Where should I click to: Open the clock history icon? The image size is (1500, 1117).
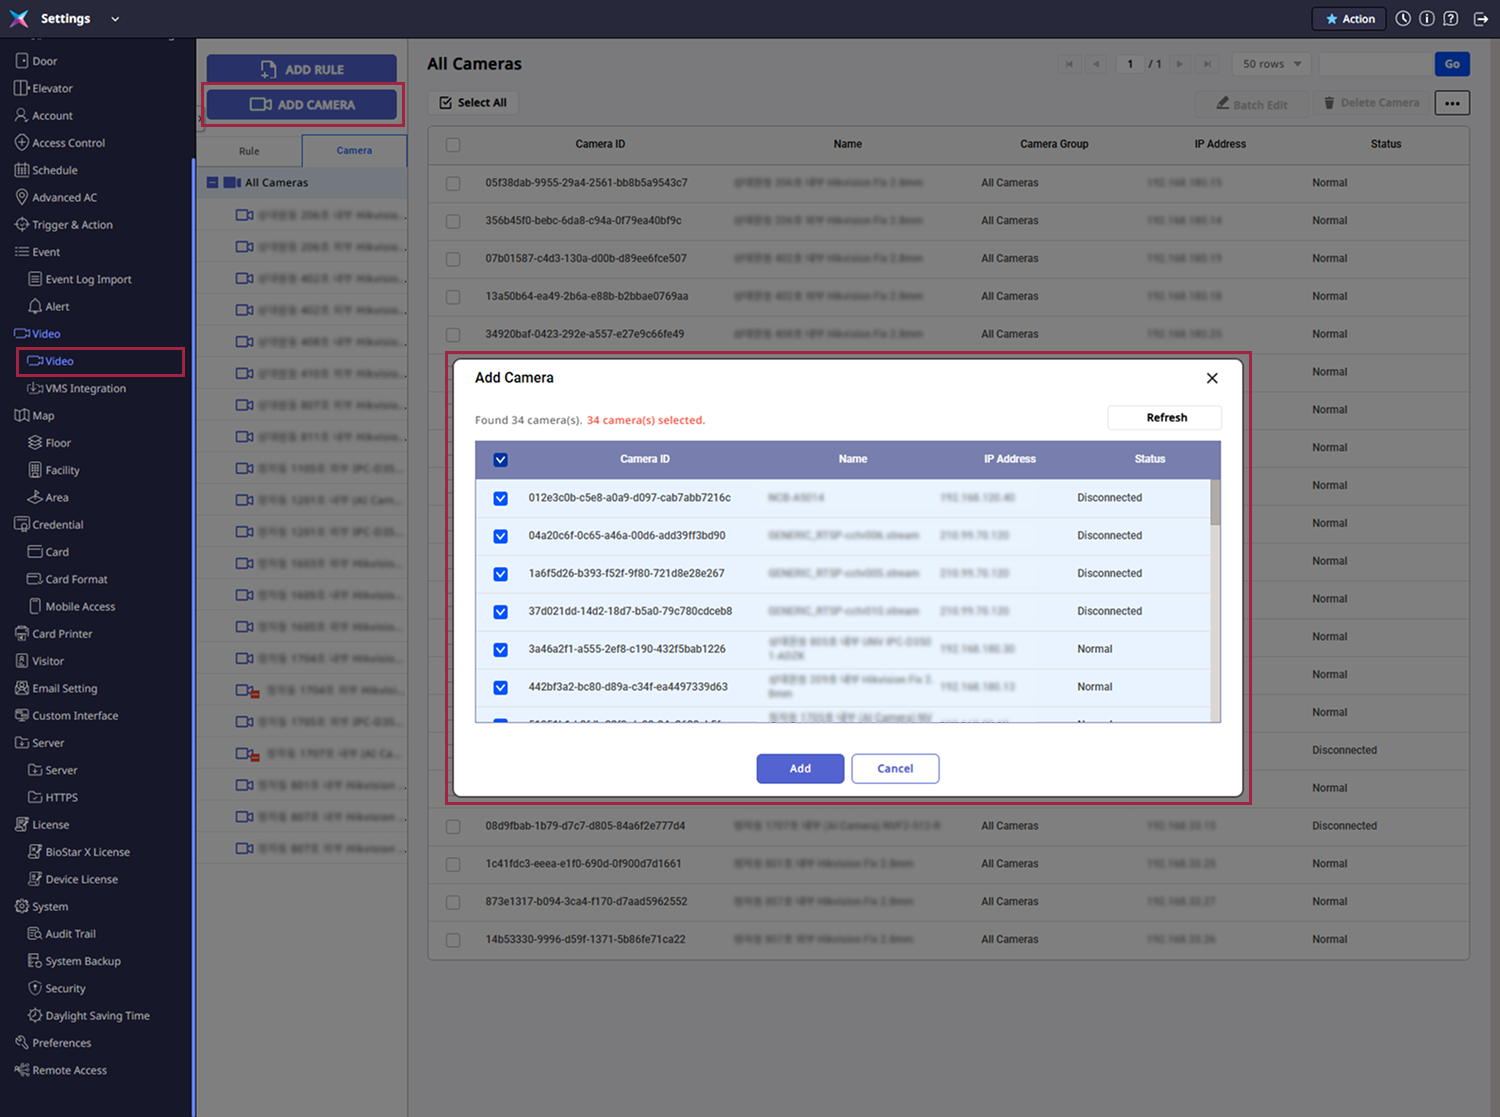pos(1403,19)
